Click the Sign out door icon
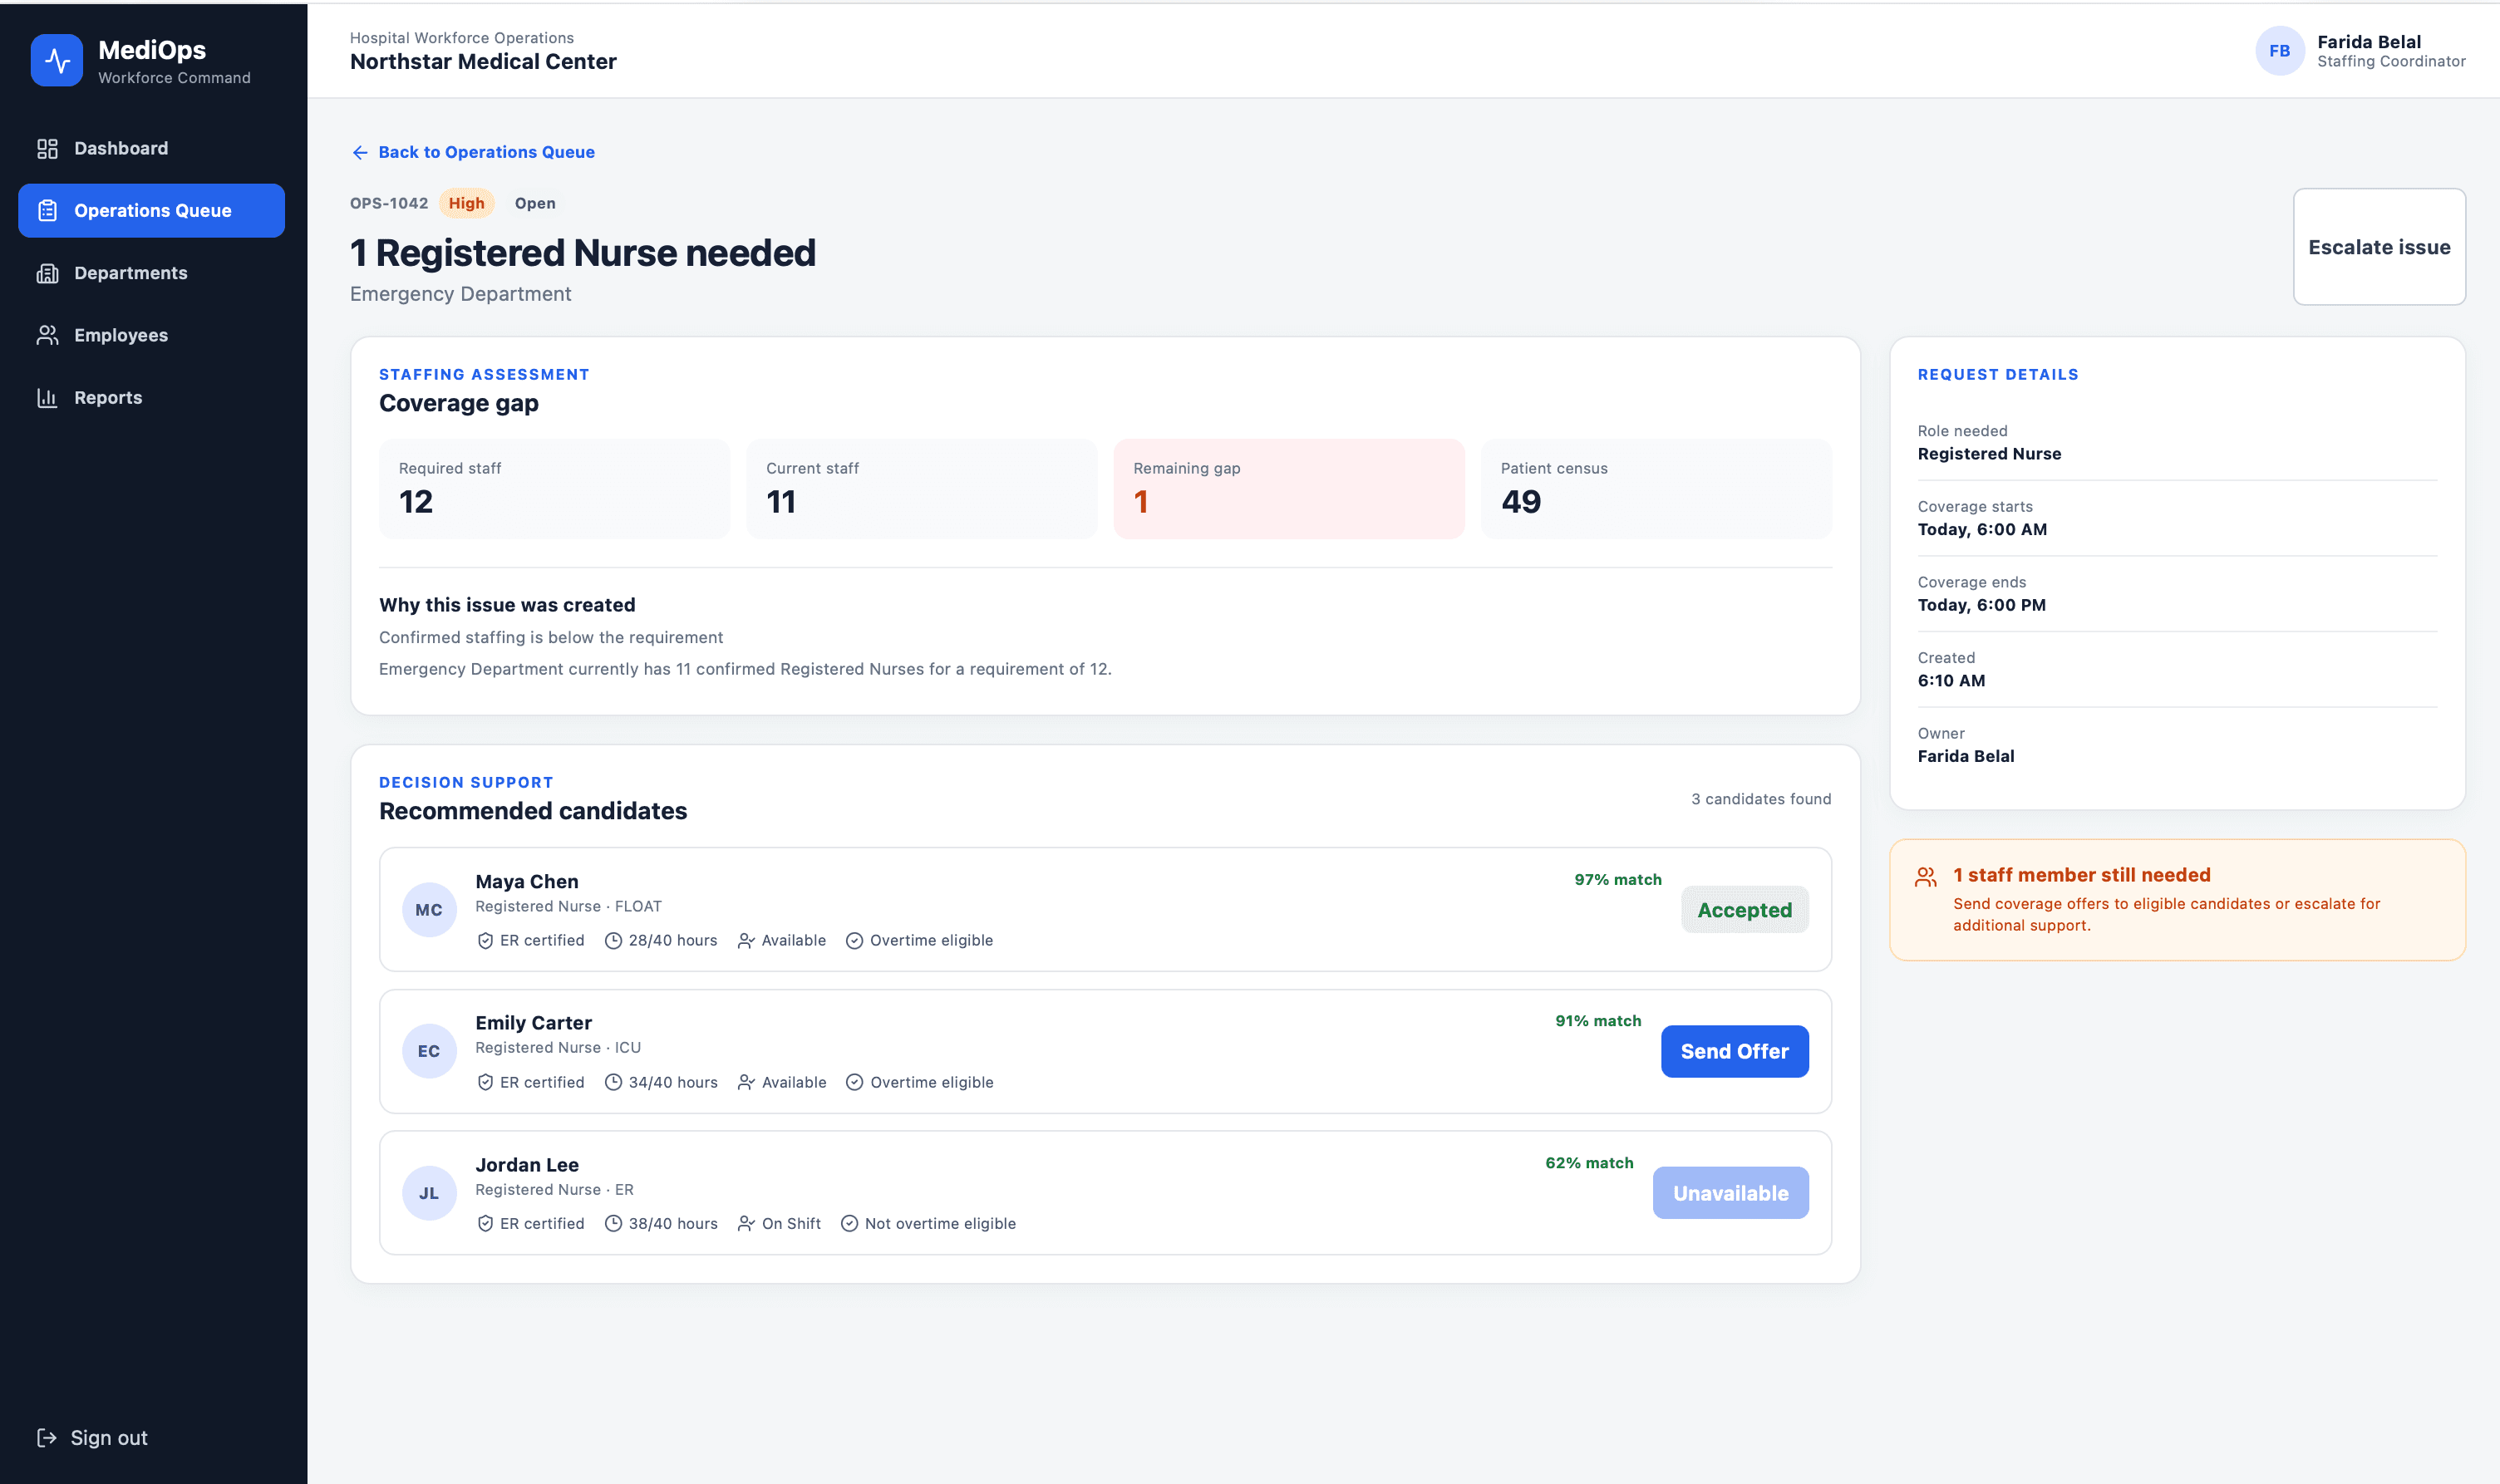Image resolution: width=2500 pixels, height=1484 pixels. point(47,1438)
